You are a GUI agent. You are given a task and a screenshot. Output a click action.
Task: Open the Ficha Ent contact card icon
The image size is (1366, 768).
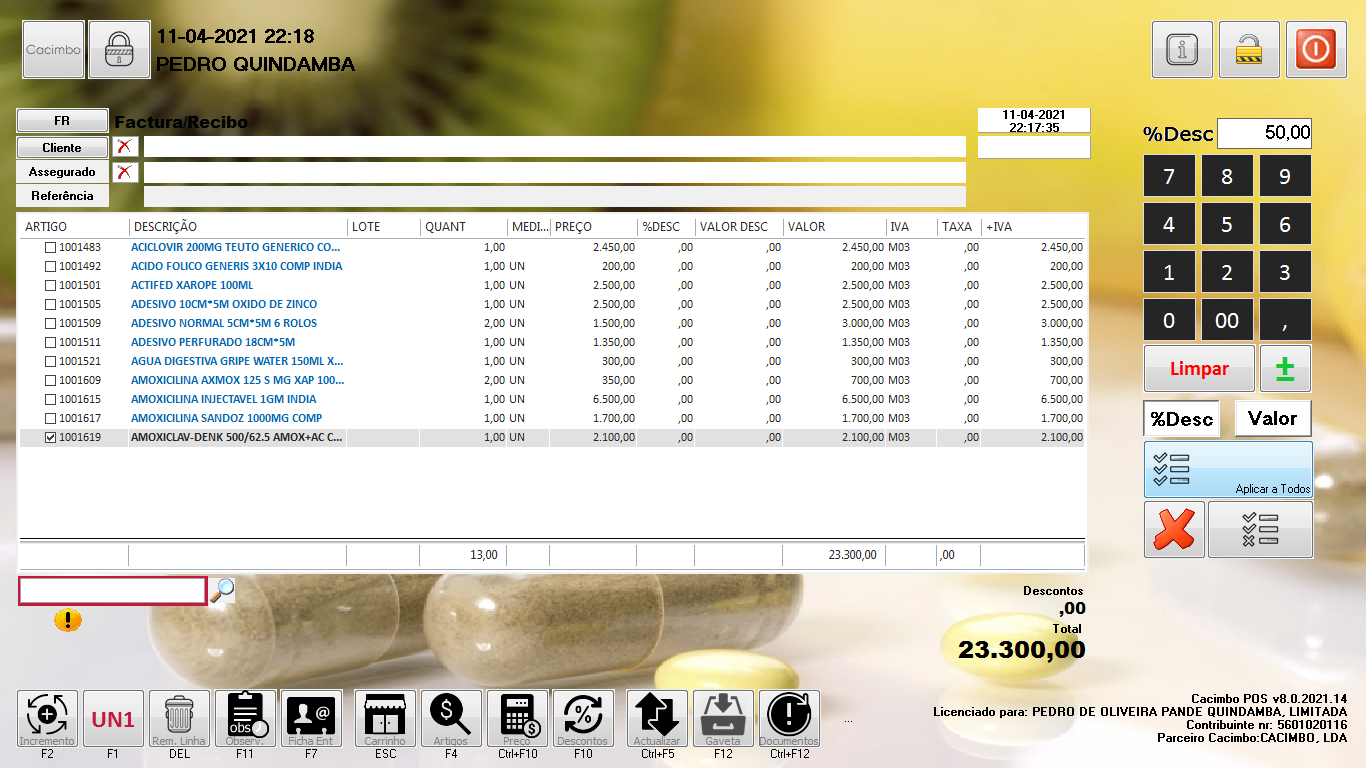coord(311,718)
